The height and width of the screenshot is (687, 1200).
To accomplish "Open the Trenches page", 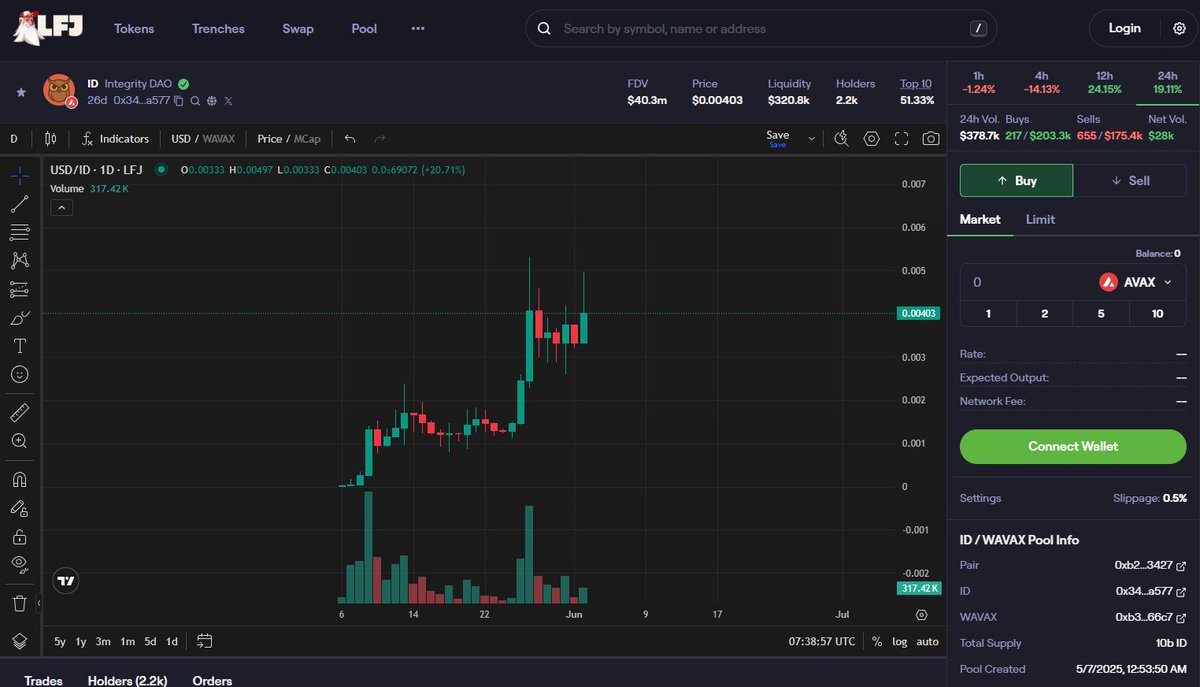I will click(218, 28).
